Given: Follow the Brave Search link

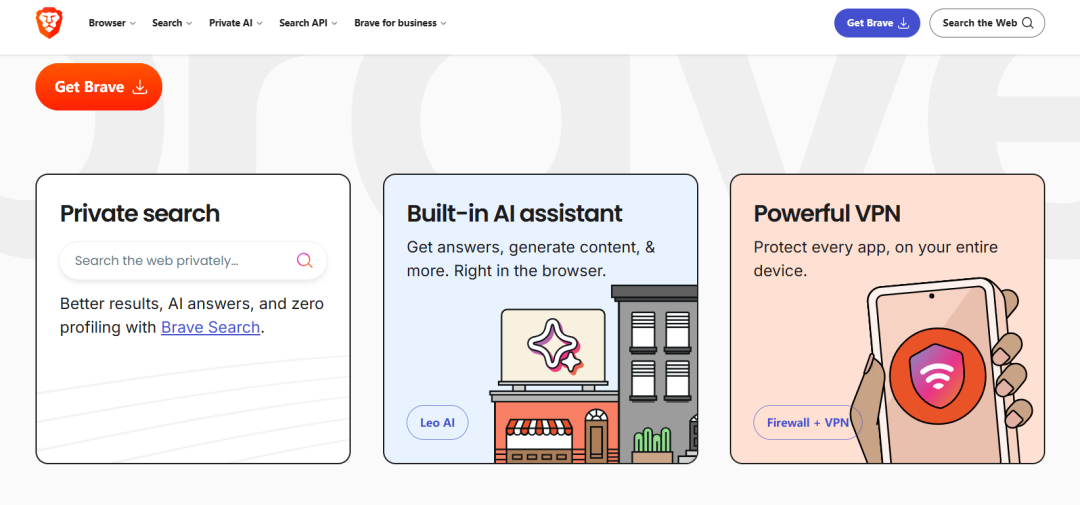Looking at the screenshot, I should click(210, 327).
